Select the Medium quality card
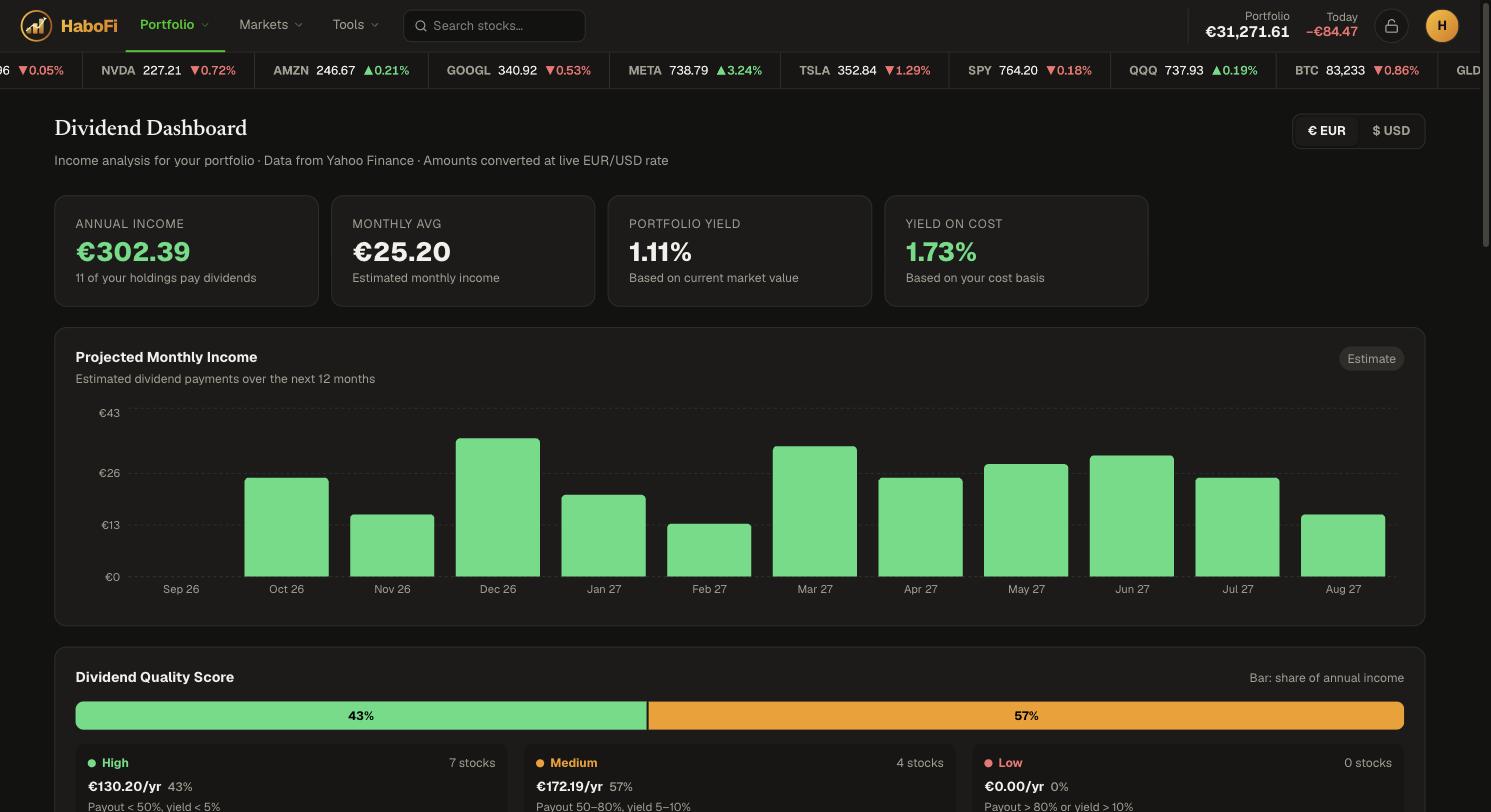1491x812 pixels. 740,779
